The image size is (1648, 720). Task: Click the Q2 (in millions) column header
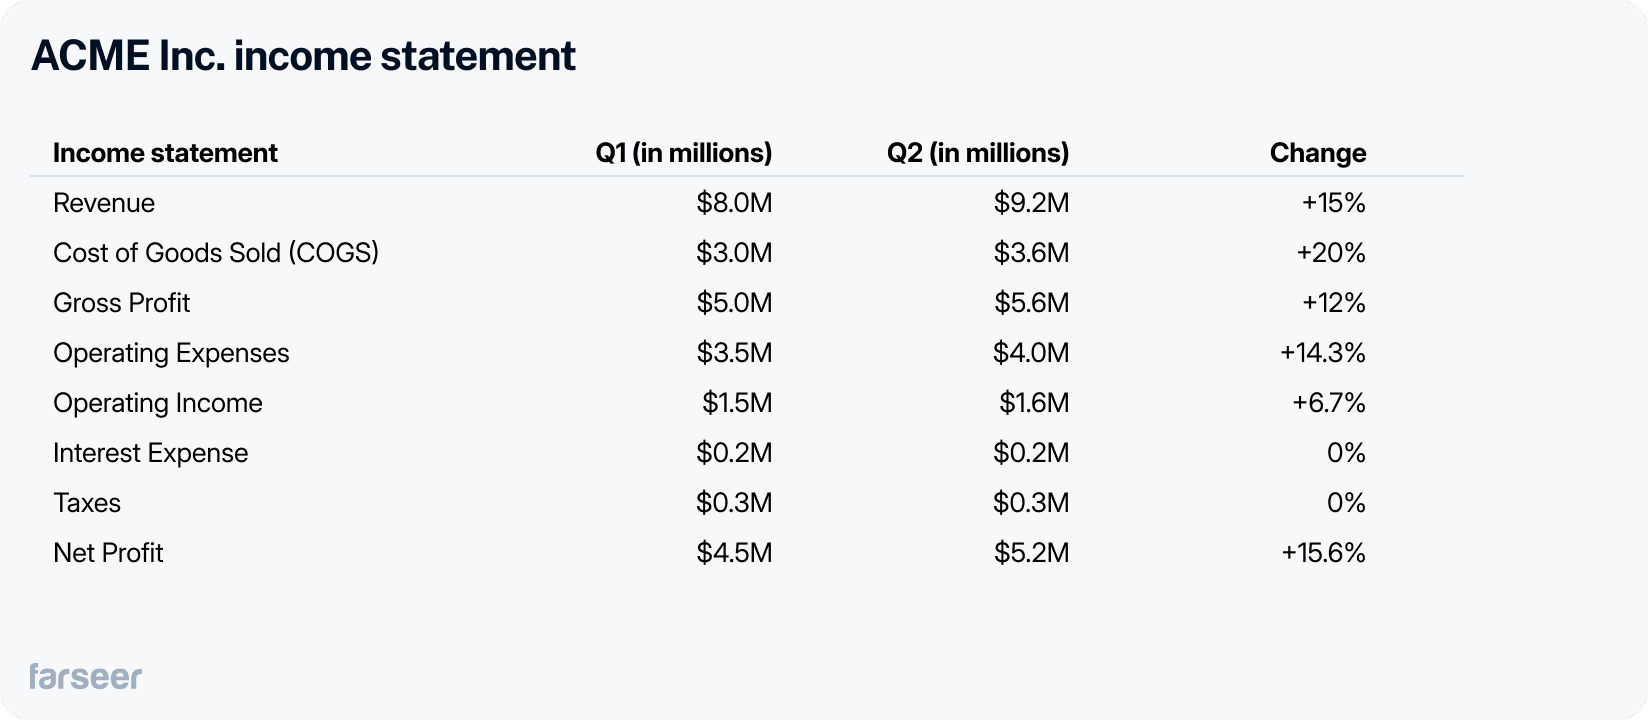(978, 153)
